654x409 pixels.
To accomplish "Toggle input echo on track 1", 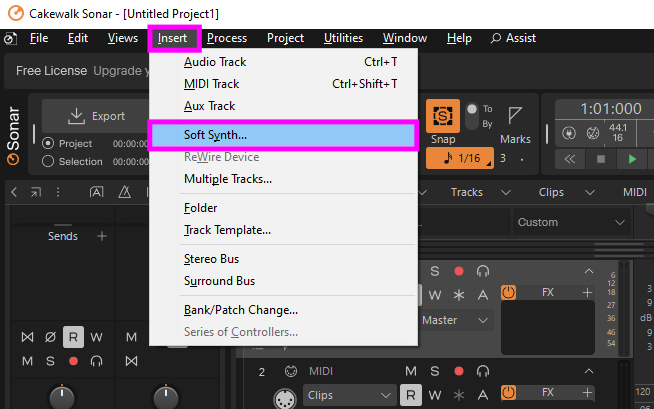I will (x=483, y=271).
